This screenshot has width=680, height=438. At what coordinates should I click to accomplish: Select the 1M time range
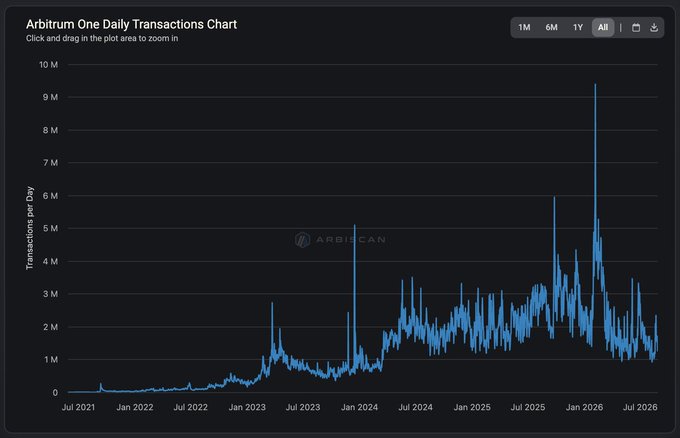click(524, 27)
